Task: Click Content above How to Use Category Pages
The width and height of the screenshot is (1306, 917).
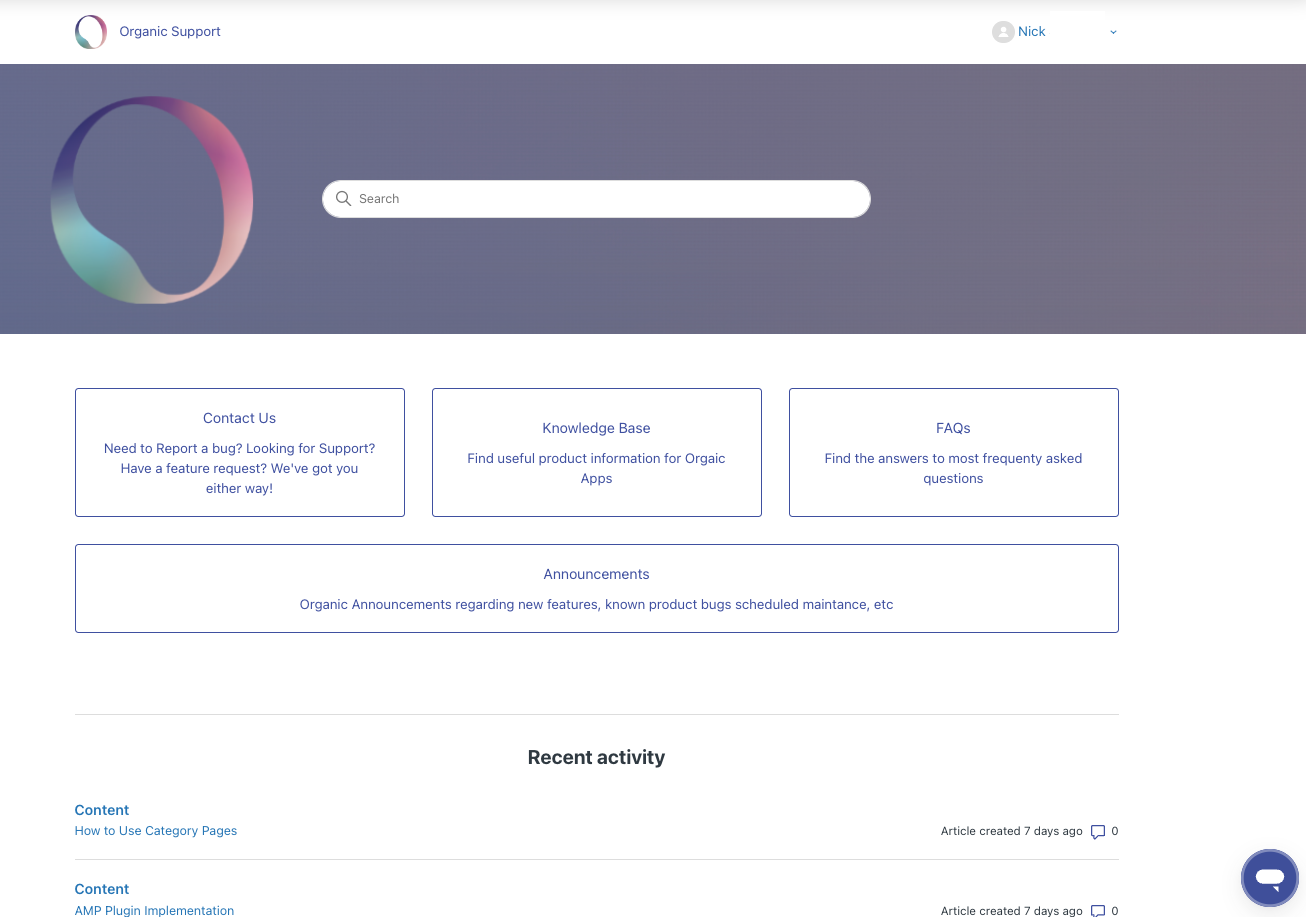Action: (x=102, y=810)
